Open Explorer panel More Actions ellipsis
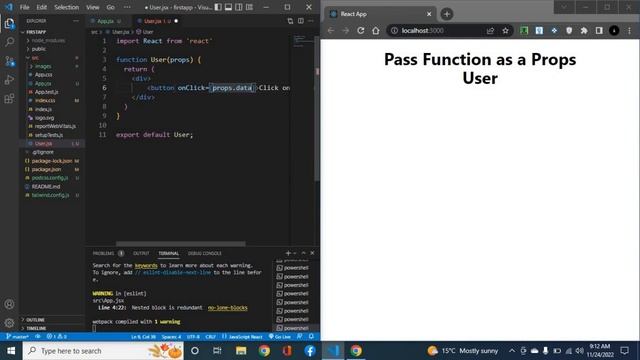Screen dimensions: 640x360 coord(76,21)
